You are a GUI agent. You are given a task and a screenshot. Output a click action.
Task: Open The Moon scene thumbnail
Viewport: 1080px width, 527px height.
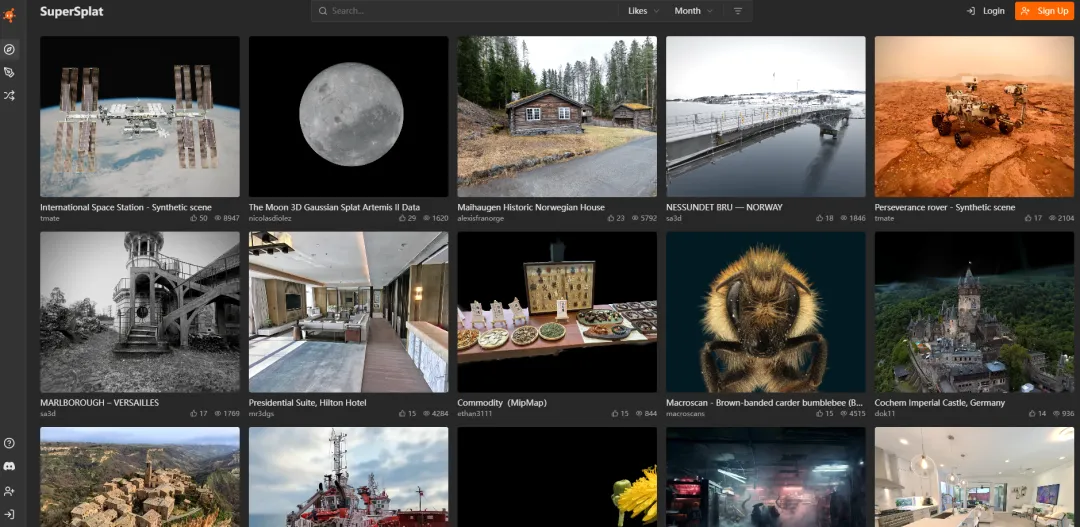click(x=349, y=116)
